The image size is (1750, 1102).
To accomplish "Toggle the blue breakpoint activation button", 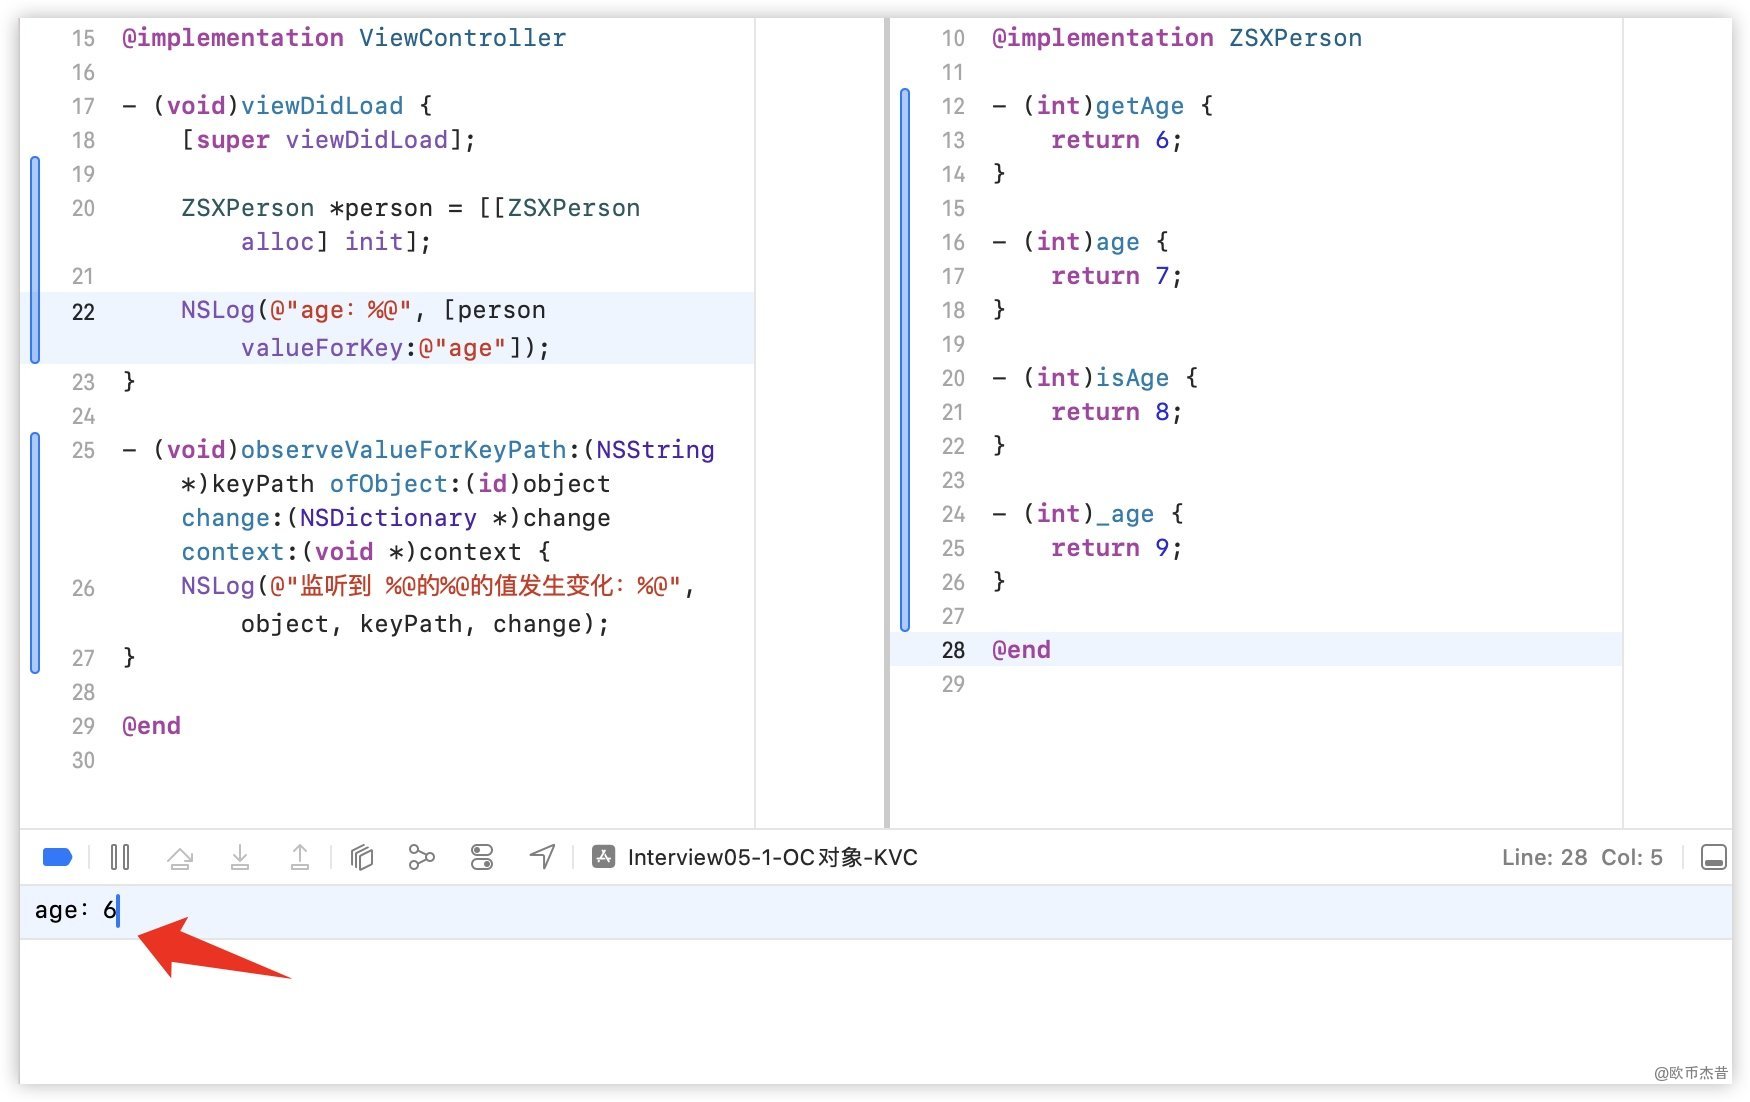I will pos(57,857).
